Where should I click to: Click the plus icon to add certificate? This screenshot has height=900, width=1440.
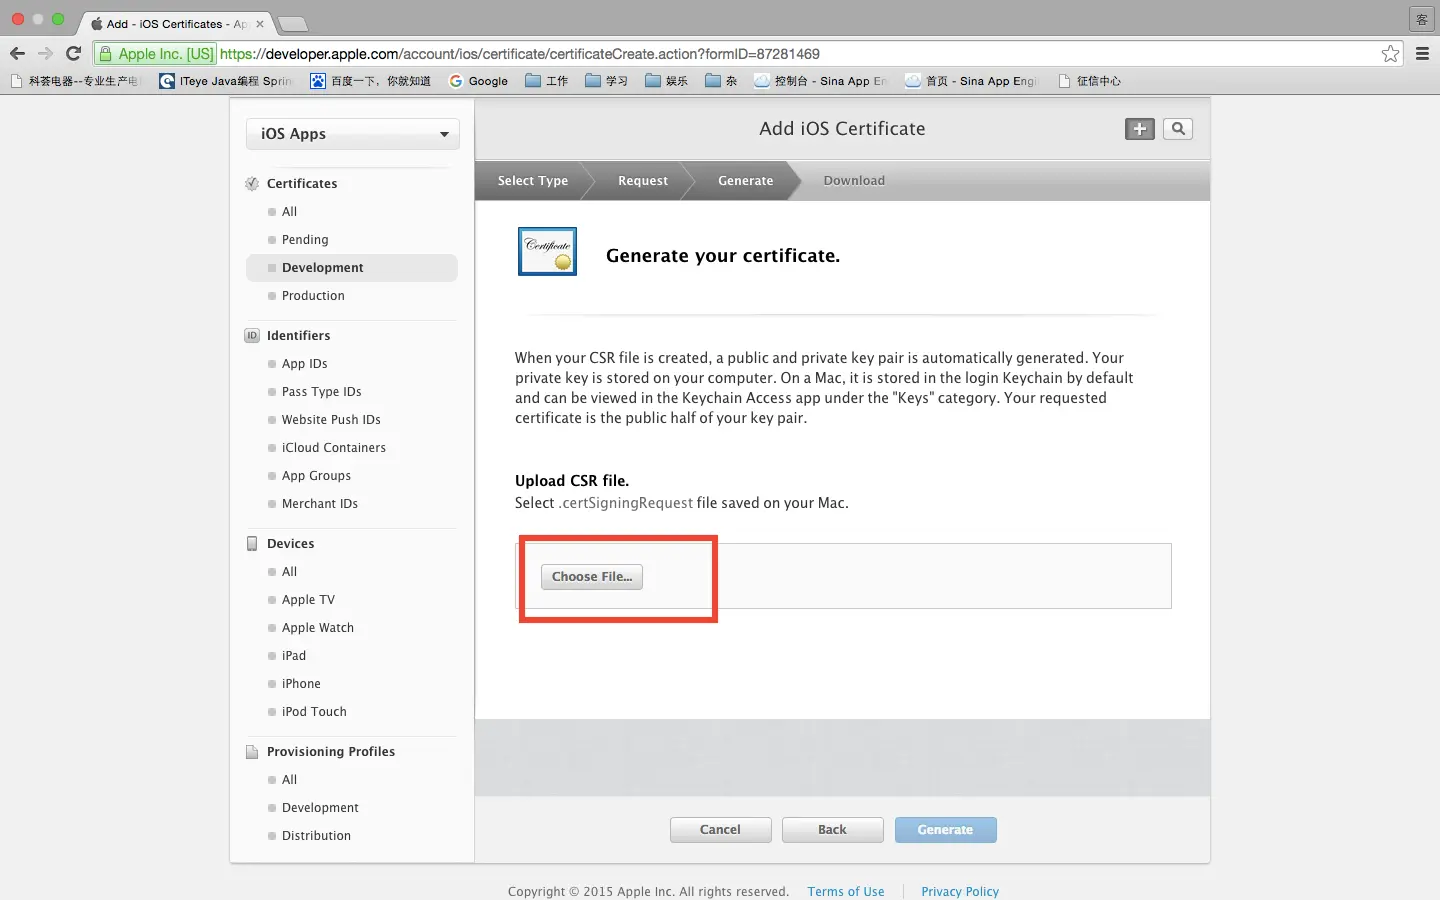pyautogui.click(x=1139, y=129)
